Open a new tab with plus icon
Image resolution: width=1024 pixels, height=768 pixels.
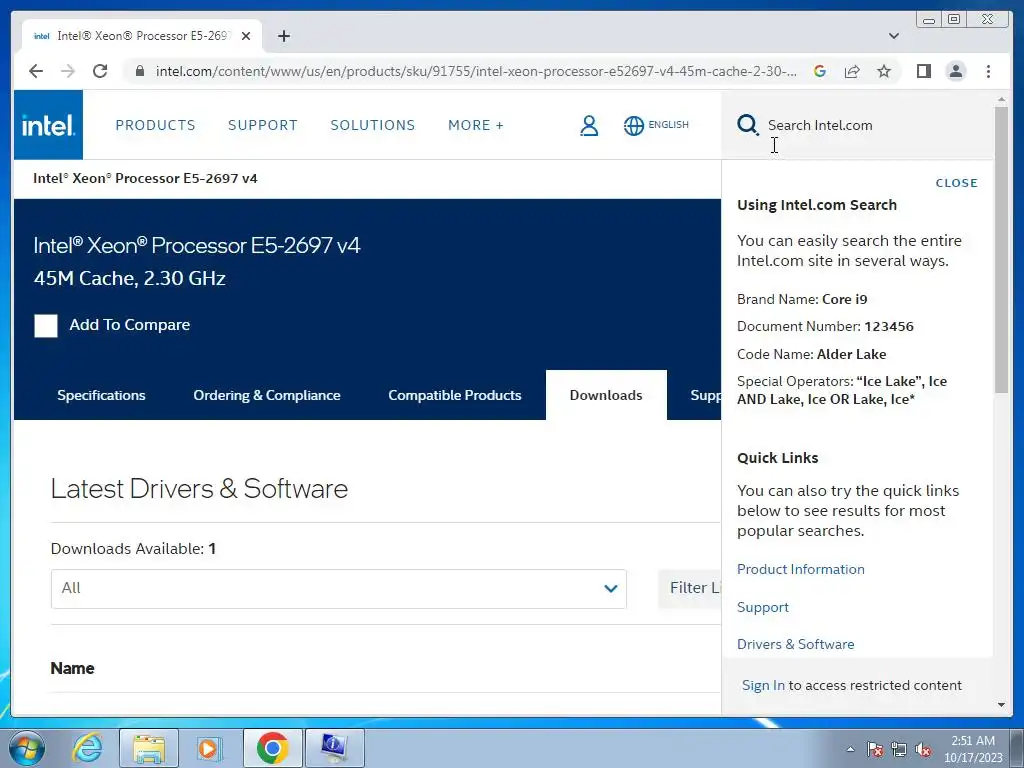283,36
